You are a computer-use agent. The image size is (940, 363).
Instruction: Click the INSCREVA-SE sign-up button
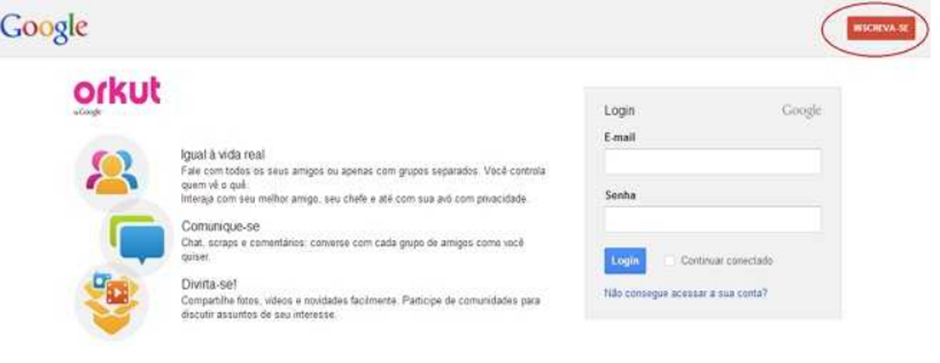coord(881,28)
